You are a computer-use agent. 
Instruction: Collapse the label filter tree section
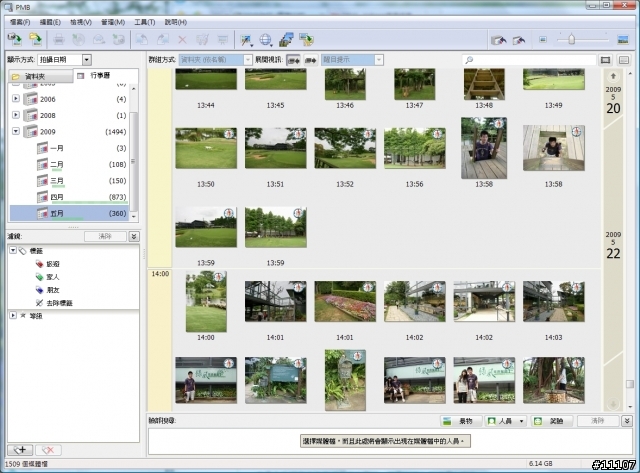tap(13, 250)
